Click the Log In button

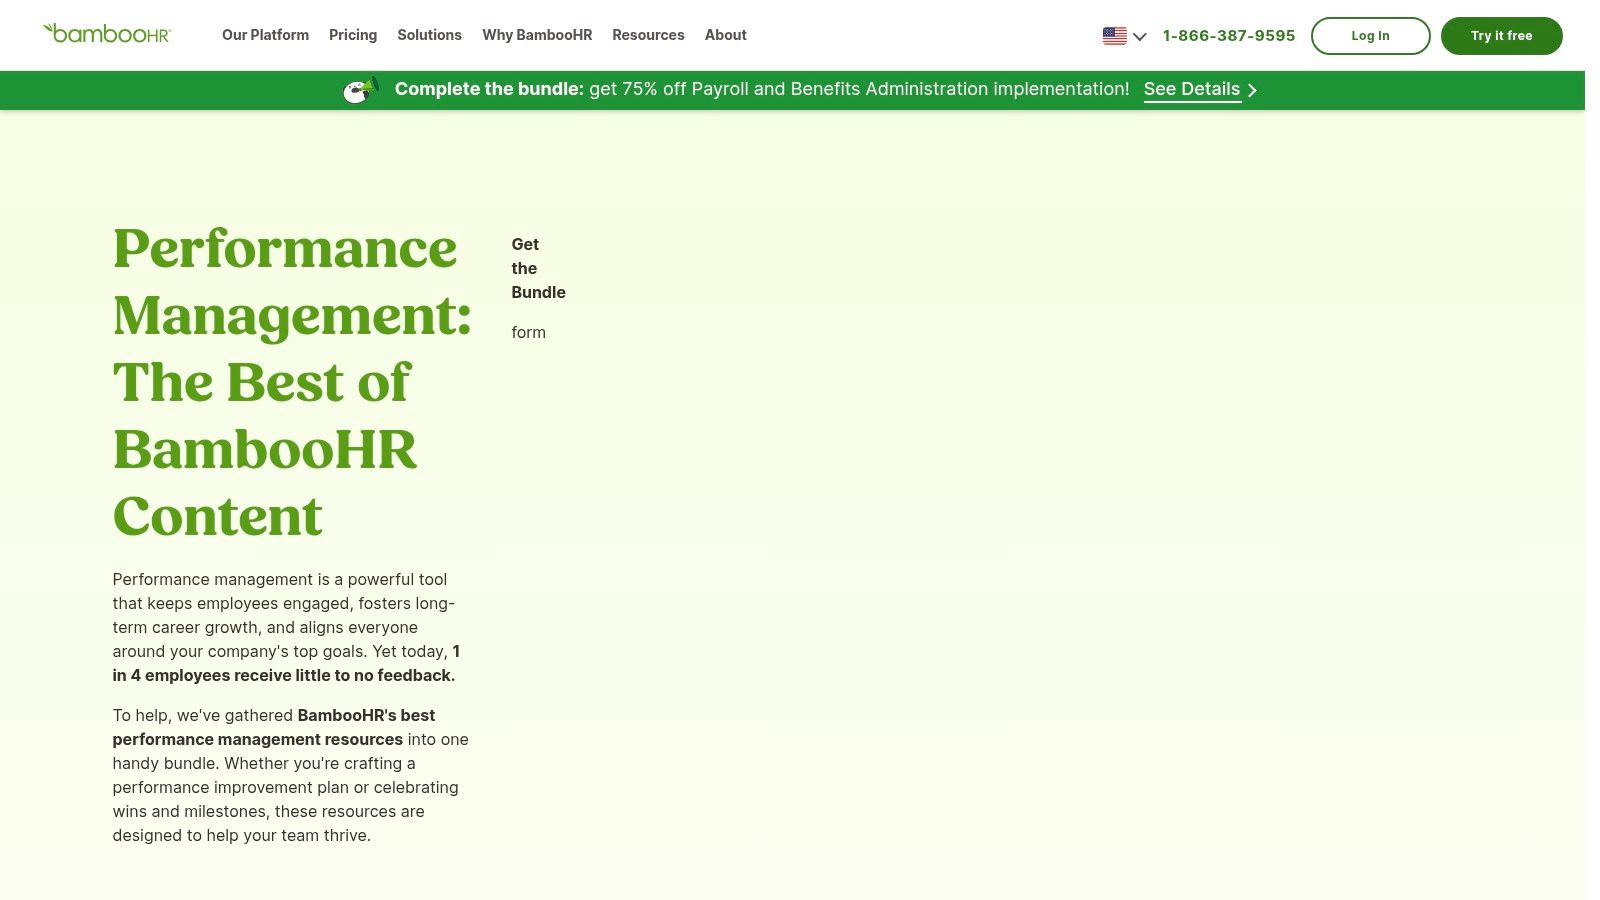[1370, 35]
